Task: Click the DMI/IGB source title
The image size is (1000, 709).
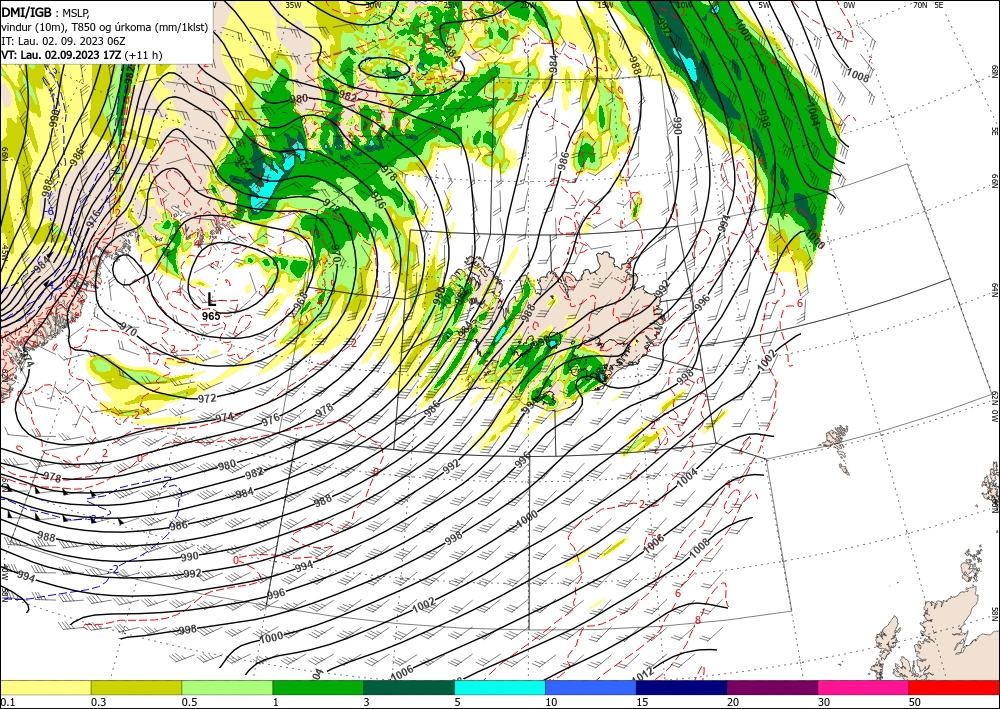Action: (x=26, y=12)
